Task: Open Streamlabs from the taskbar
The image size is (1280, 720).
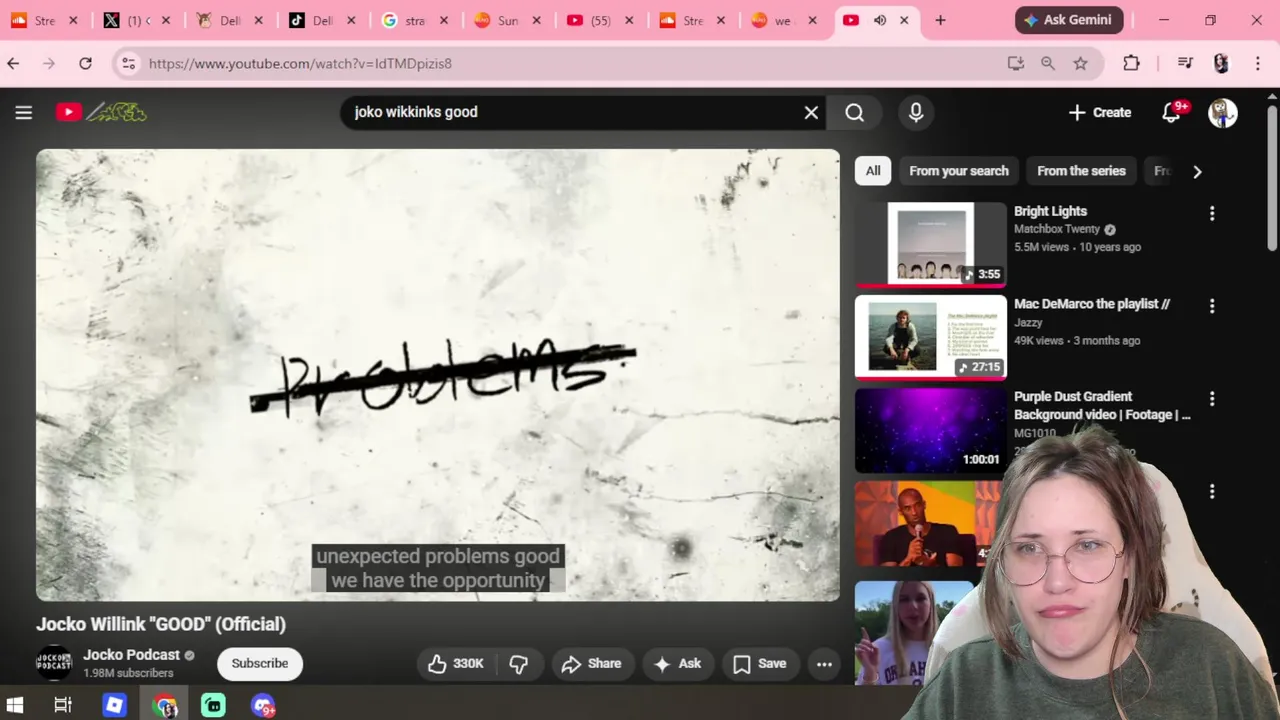Action: tap(214, 706)
